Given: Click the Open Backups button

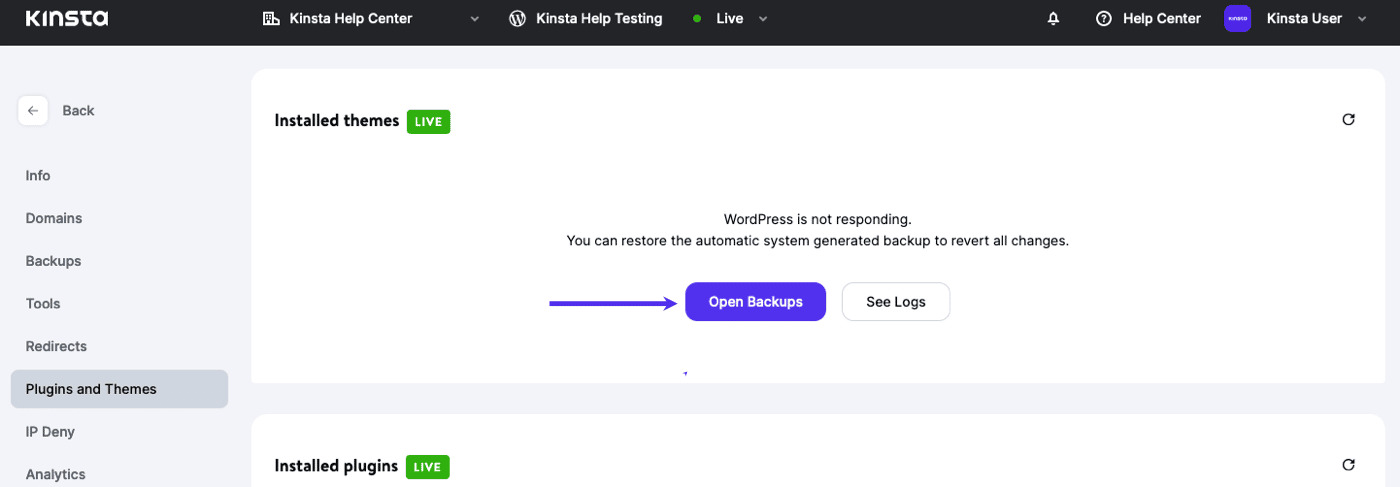Looking at the screenshot, I should (x=755, y=302).
